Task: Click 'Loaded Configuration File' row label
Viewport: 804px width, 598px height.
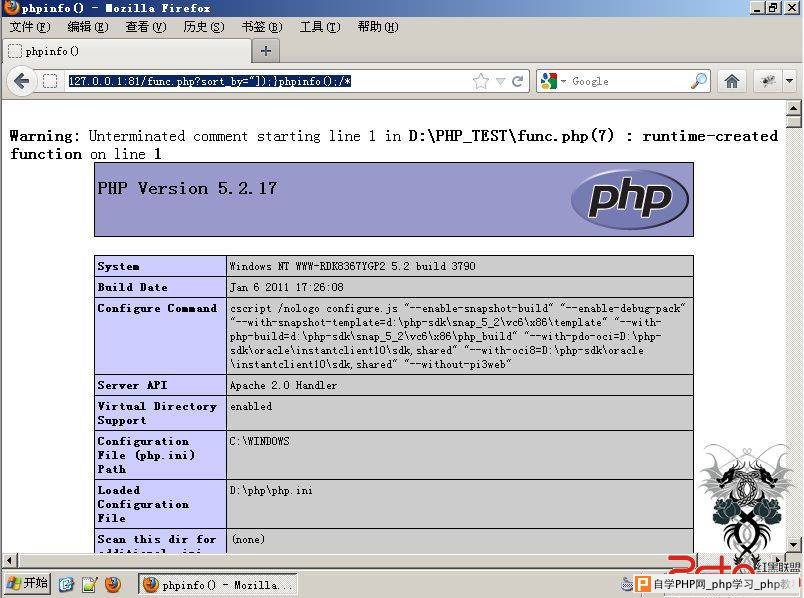Action: 143,504
